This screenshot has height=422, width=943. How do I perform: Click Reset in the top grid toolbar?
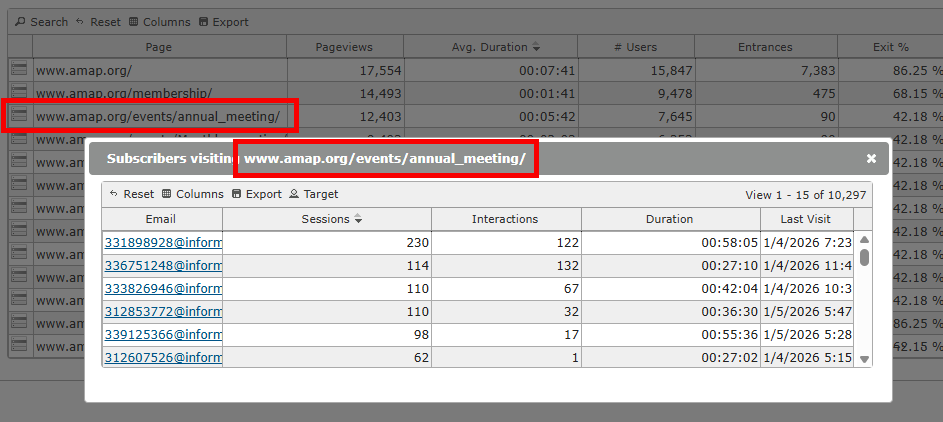click(98, 22)
